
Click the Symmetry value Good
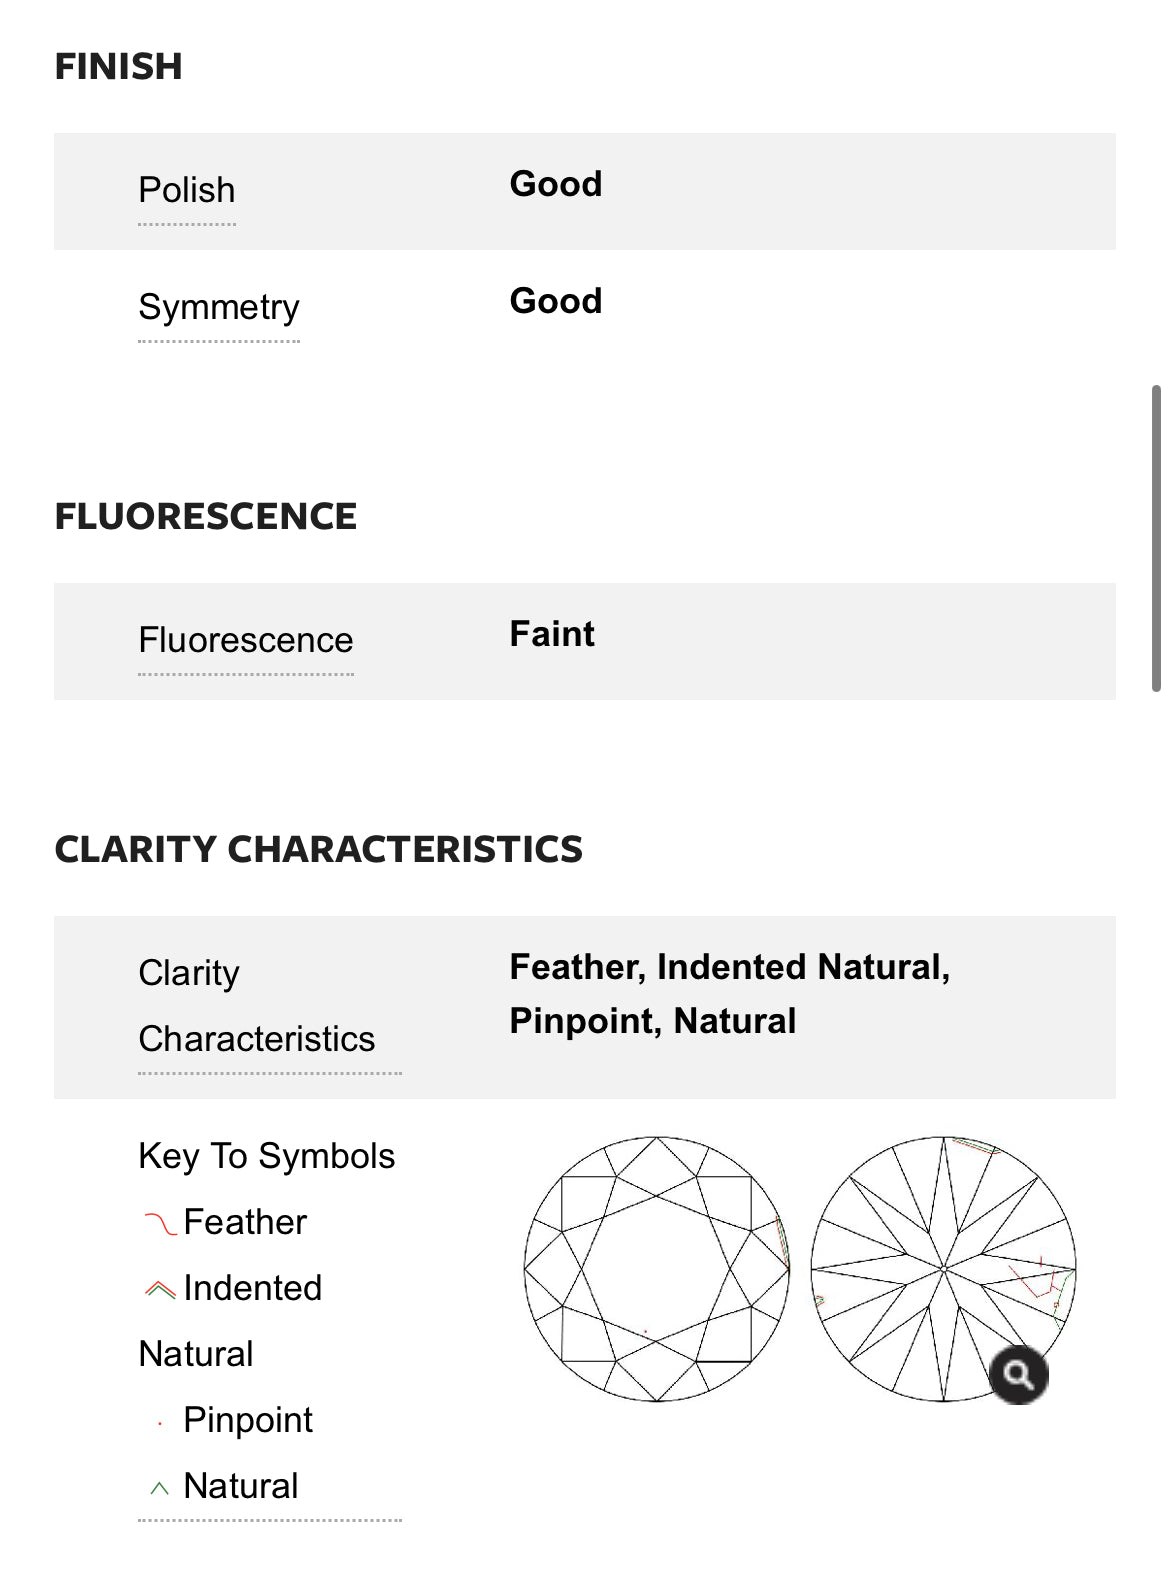pos(556,301)
